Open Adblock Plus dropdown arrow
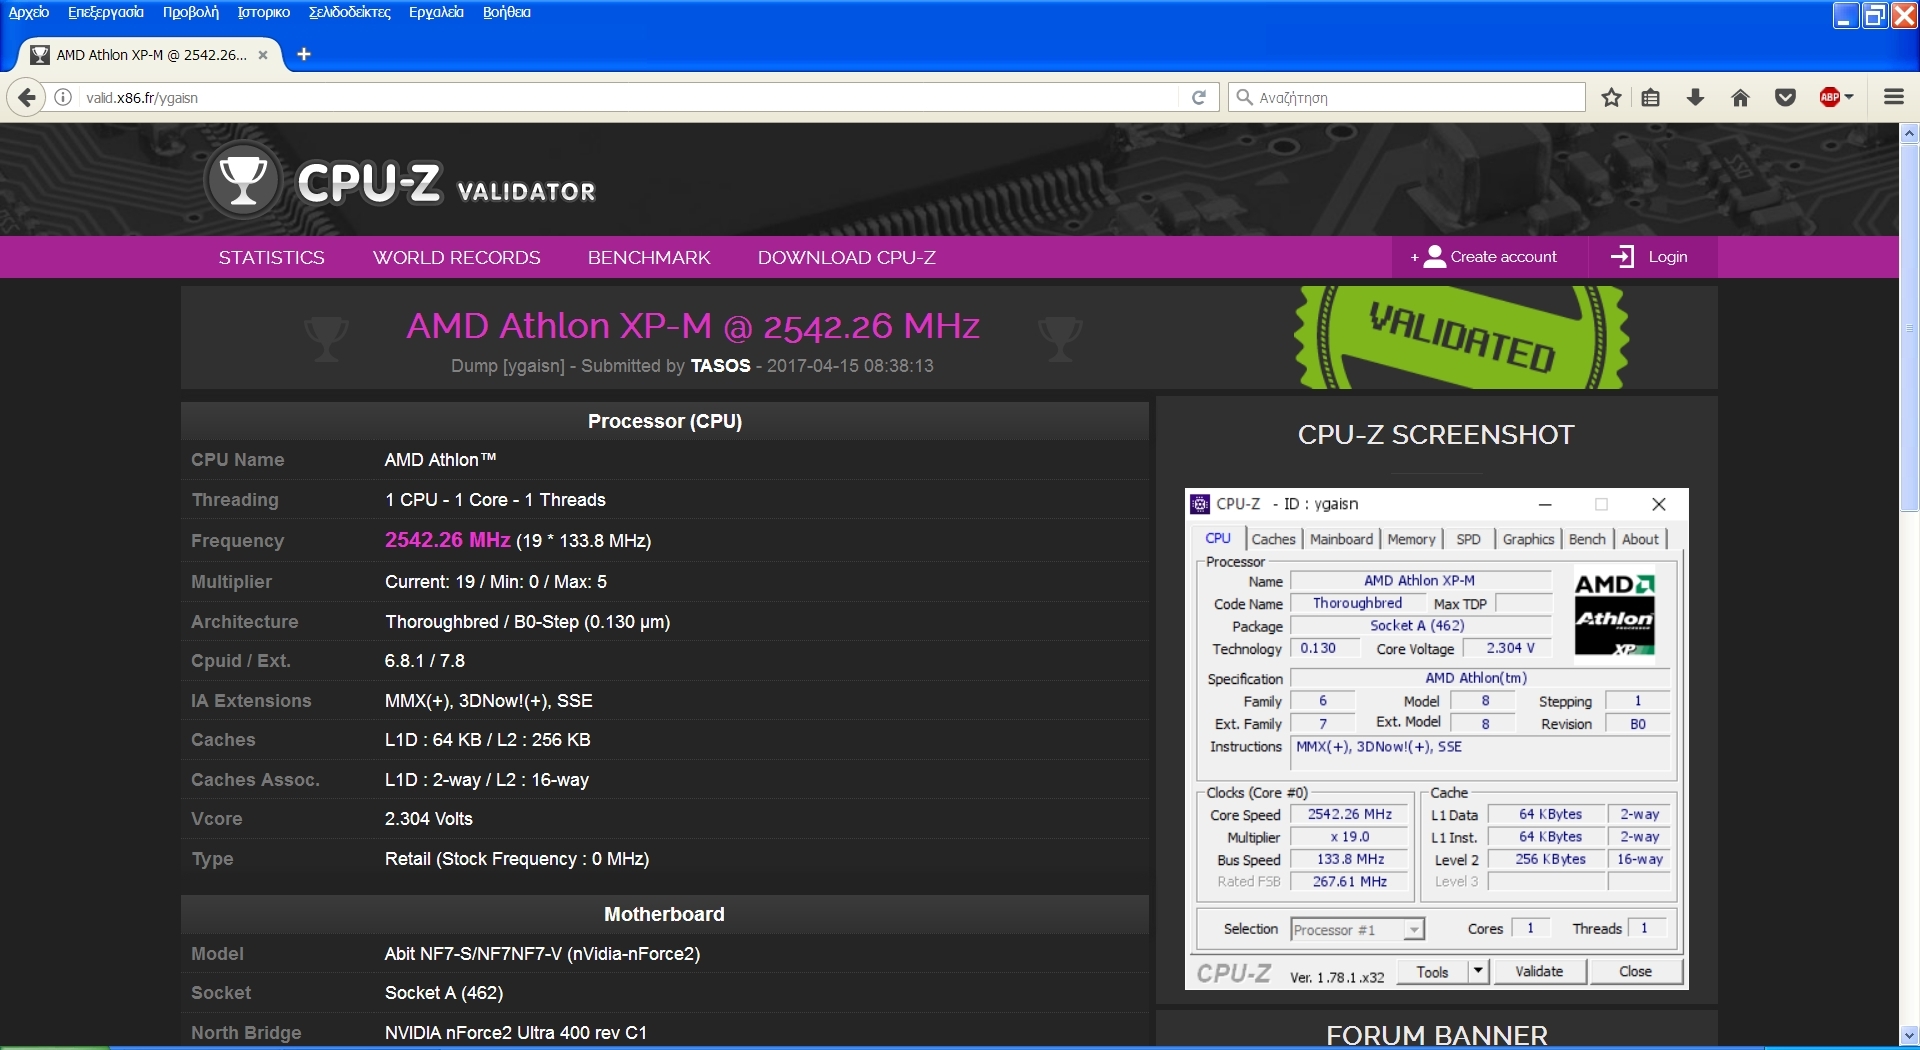 (1849, 97)
